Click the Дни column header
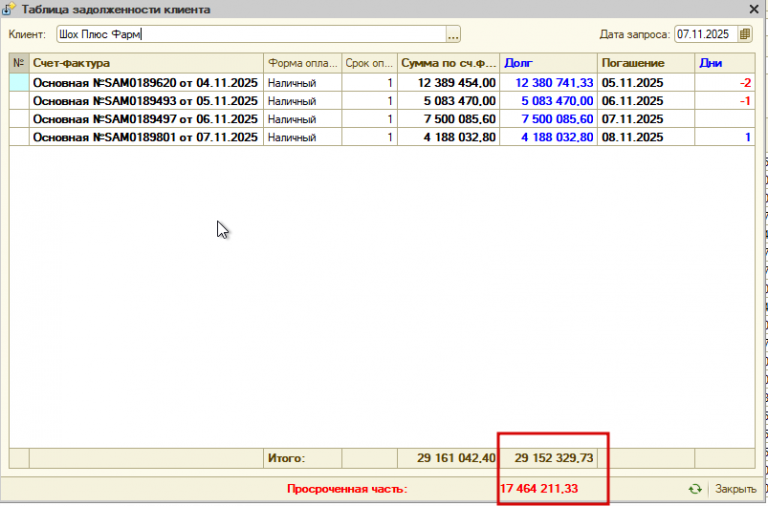The image size is (768, 506). (x=724, y=63)
